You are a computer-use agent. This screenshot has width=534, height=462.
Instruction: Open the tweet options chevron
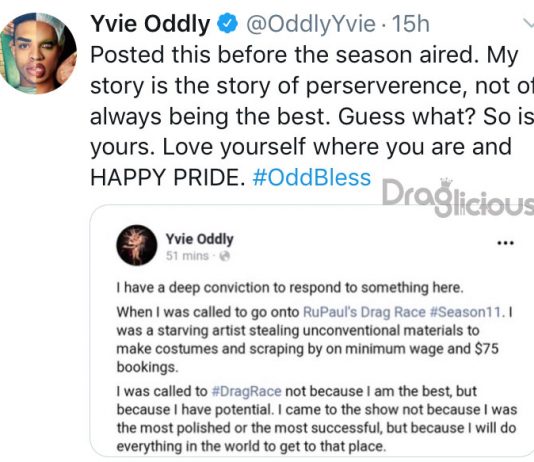coord(528,23)
